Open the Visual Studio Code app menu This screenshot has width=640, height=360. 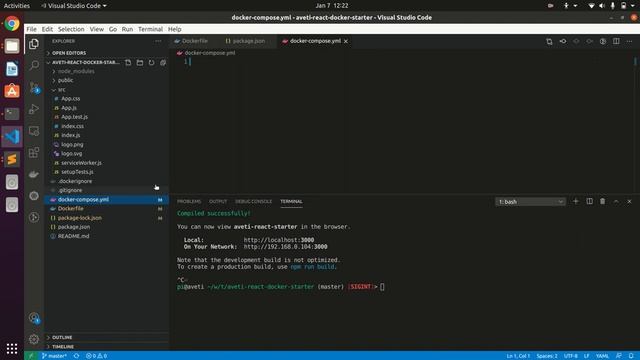click(x=74, y=6)
